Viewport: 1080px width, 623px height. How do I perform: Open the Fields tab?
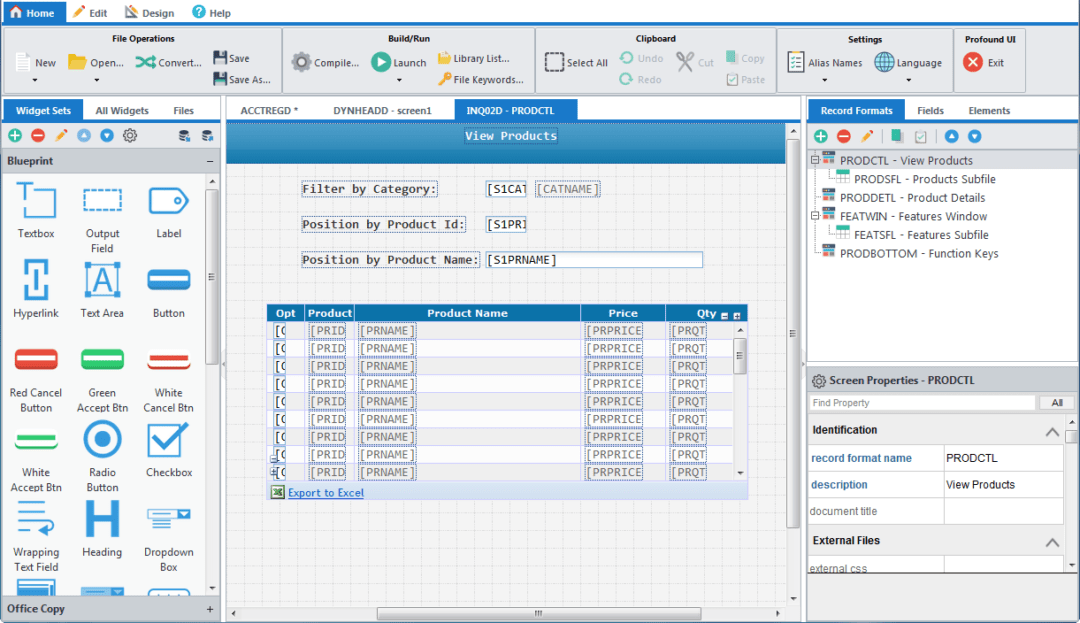click(x=930, y=111)
